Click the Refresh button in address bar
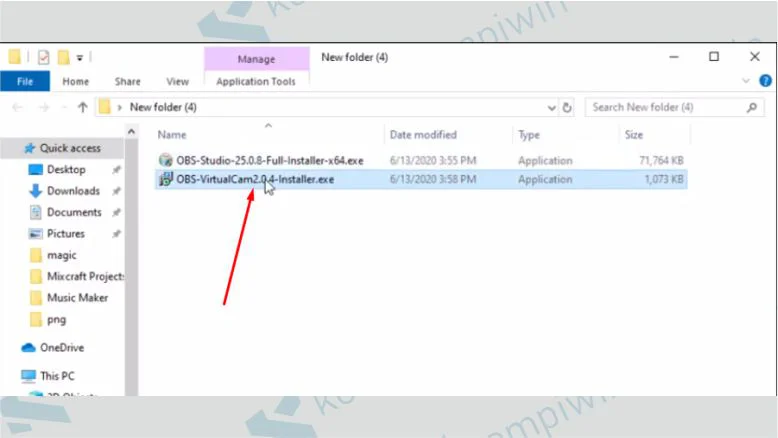Viewport: 778px width, 438px height. click(x=567, y=107)
